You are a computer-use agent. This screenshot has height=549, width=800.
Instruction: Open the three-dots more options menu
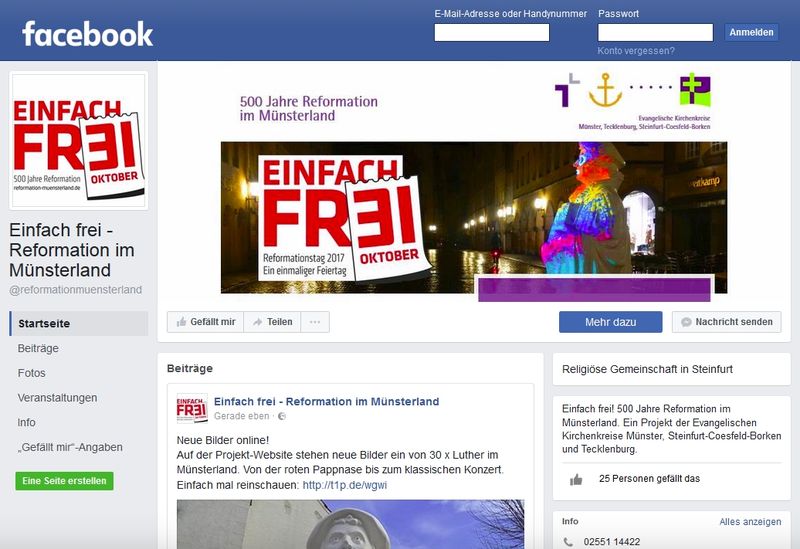pos(315,322)
